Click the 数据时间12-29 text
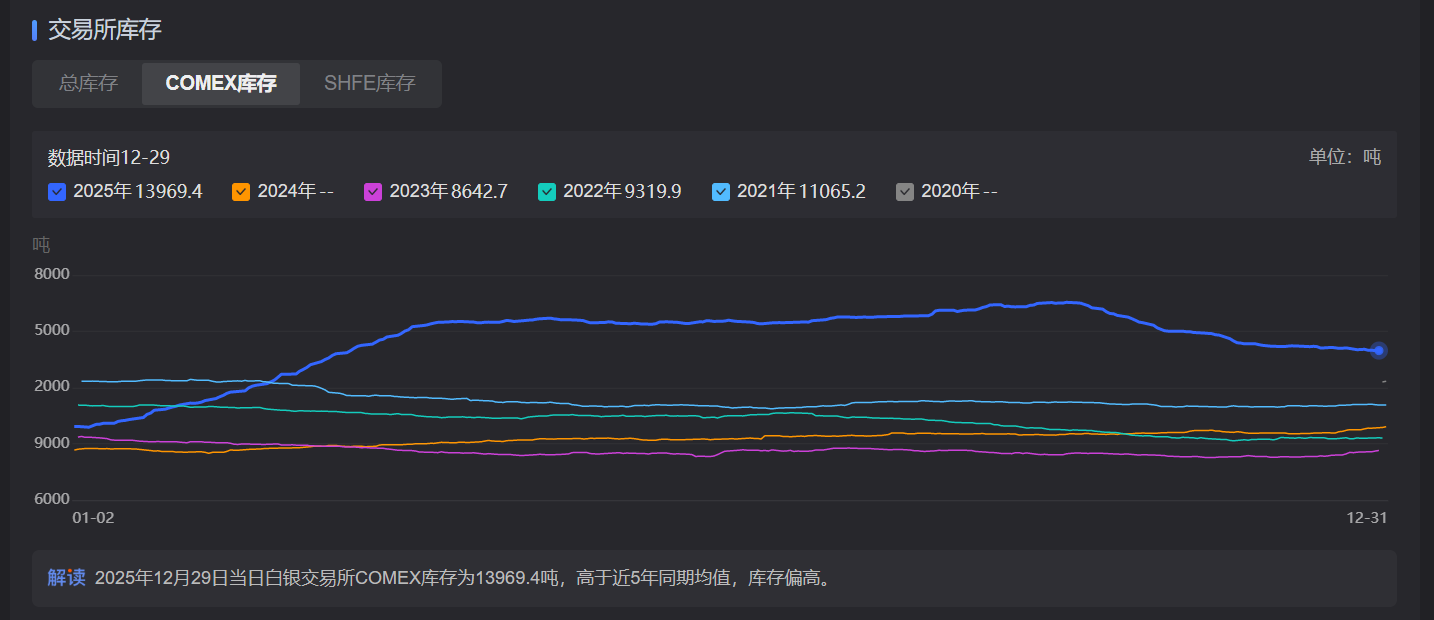 click(x=109, y=158)
